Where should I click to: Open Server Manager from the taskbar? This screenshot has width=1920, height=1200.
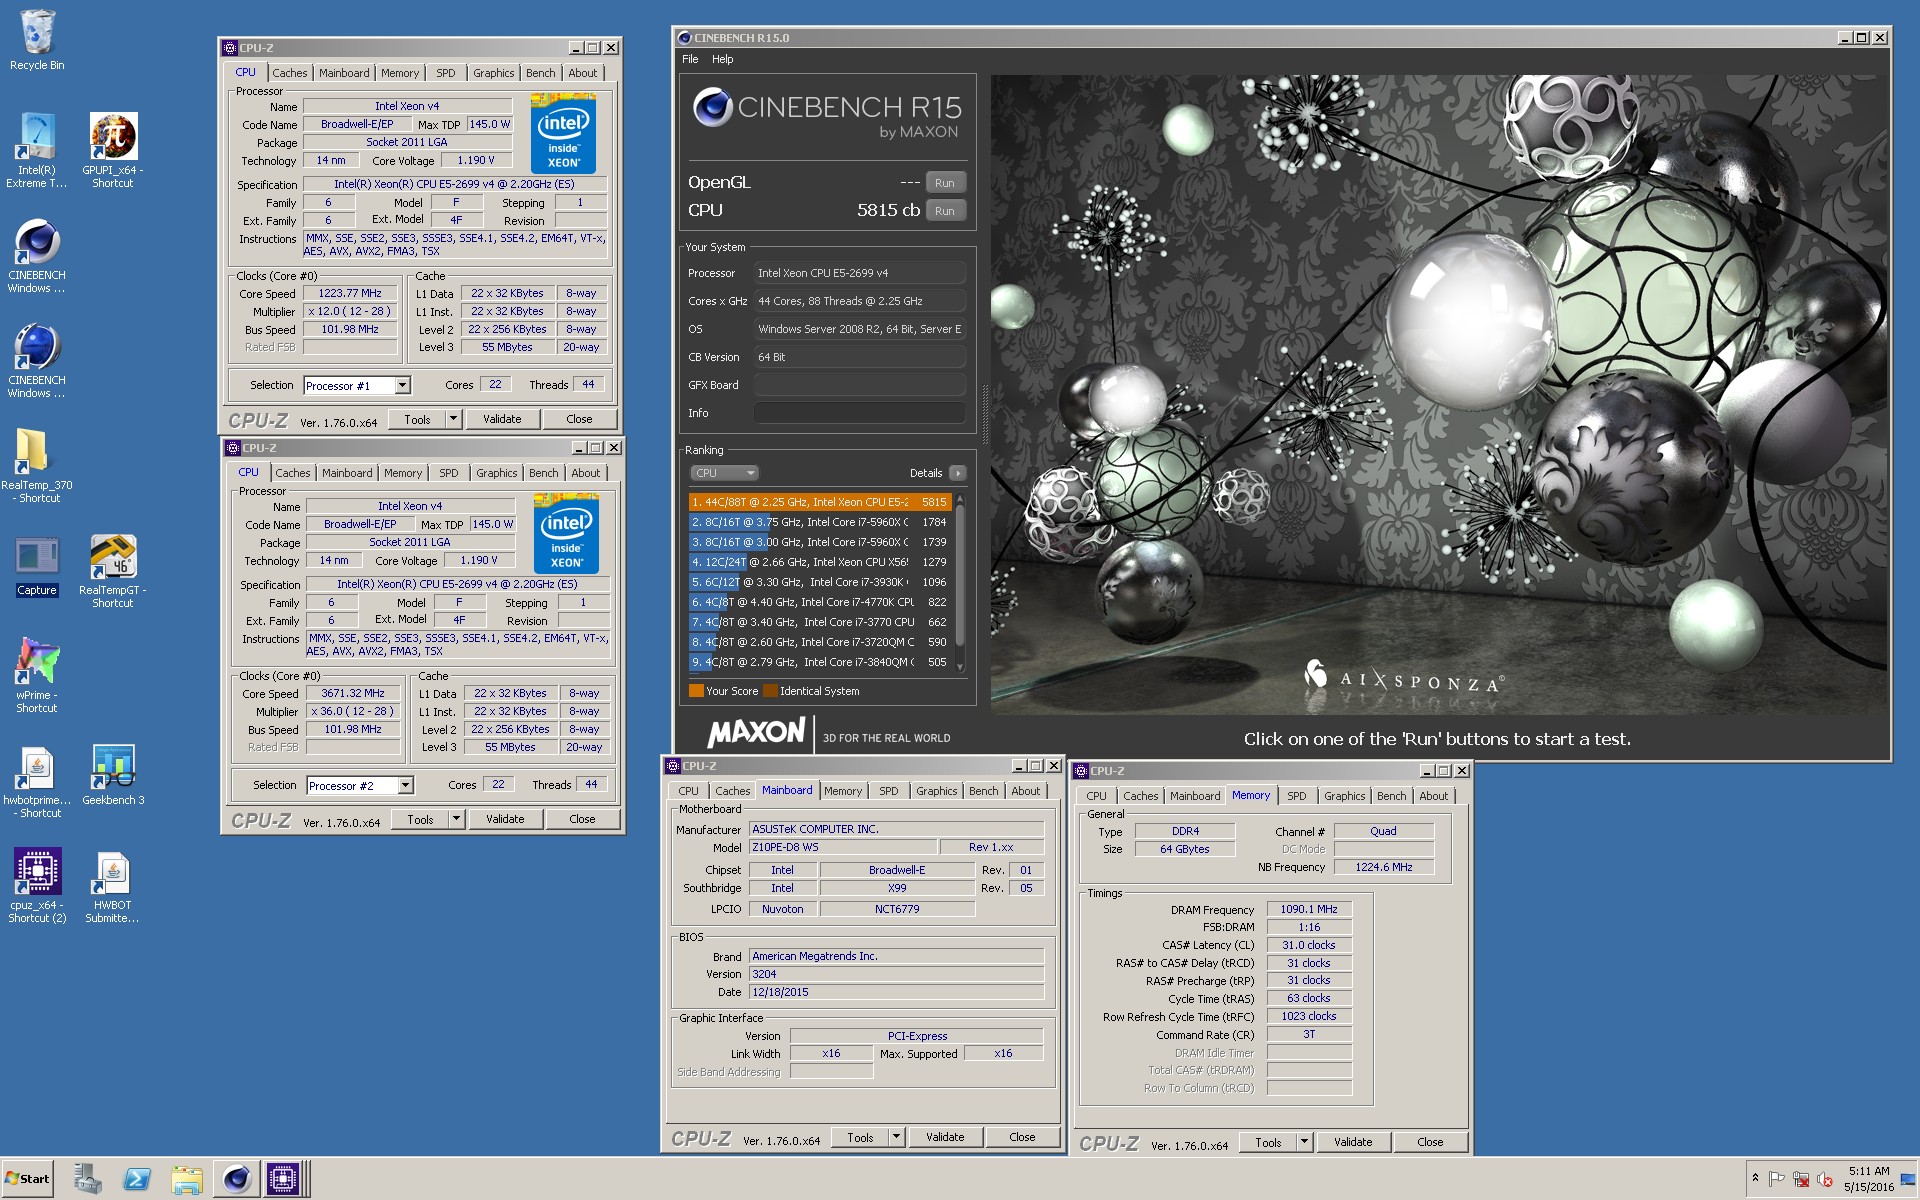coord(88,1180)
